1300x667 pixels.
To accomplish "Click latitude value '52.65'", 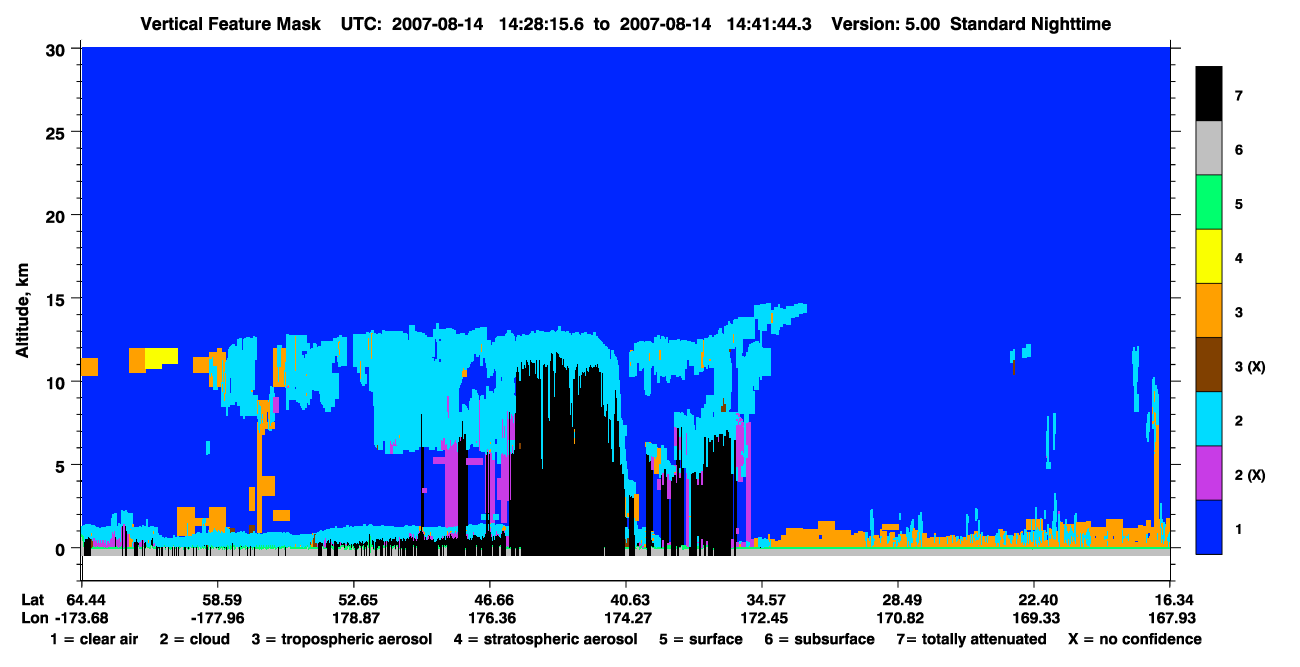I will pyautogui.click(x=354, y=599).
